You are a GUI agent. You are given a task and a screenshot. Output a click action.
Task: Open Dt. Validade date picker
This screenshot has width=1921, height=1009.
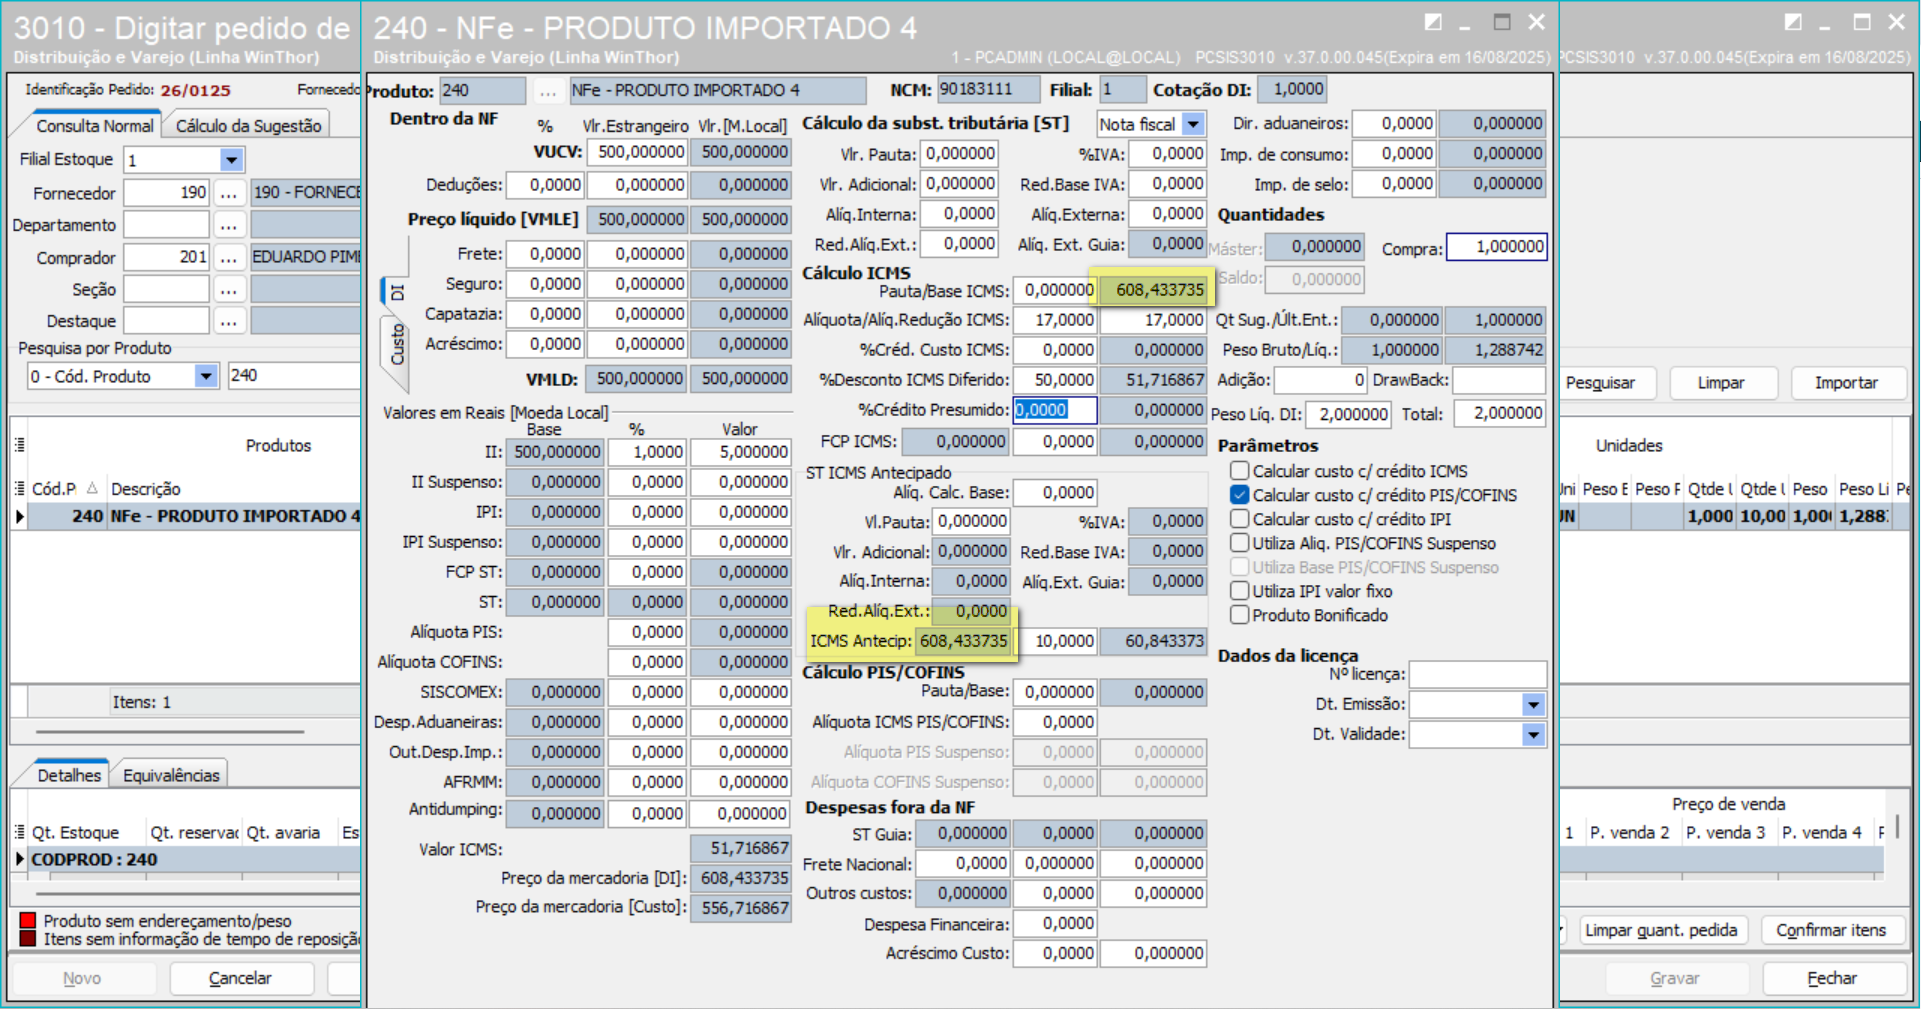[1533, 735]
